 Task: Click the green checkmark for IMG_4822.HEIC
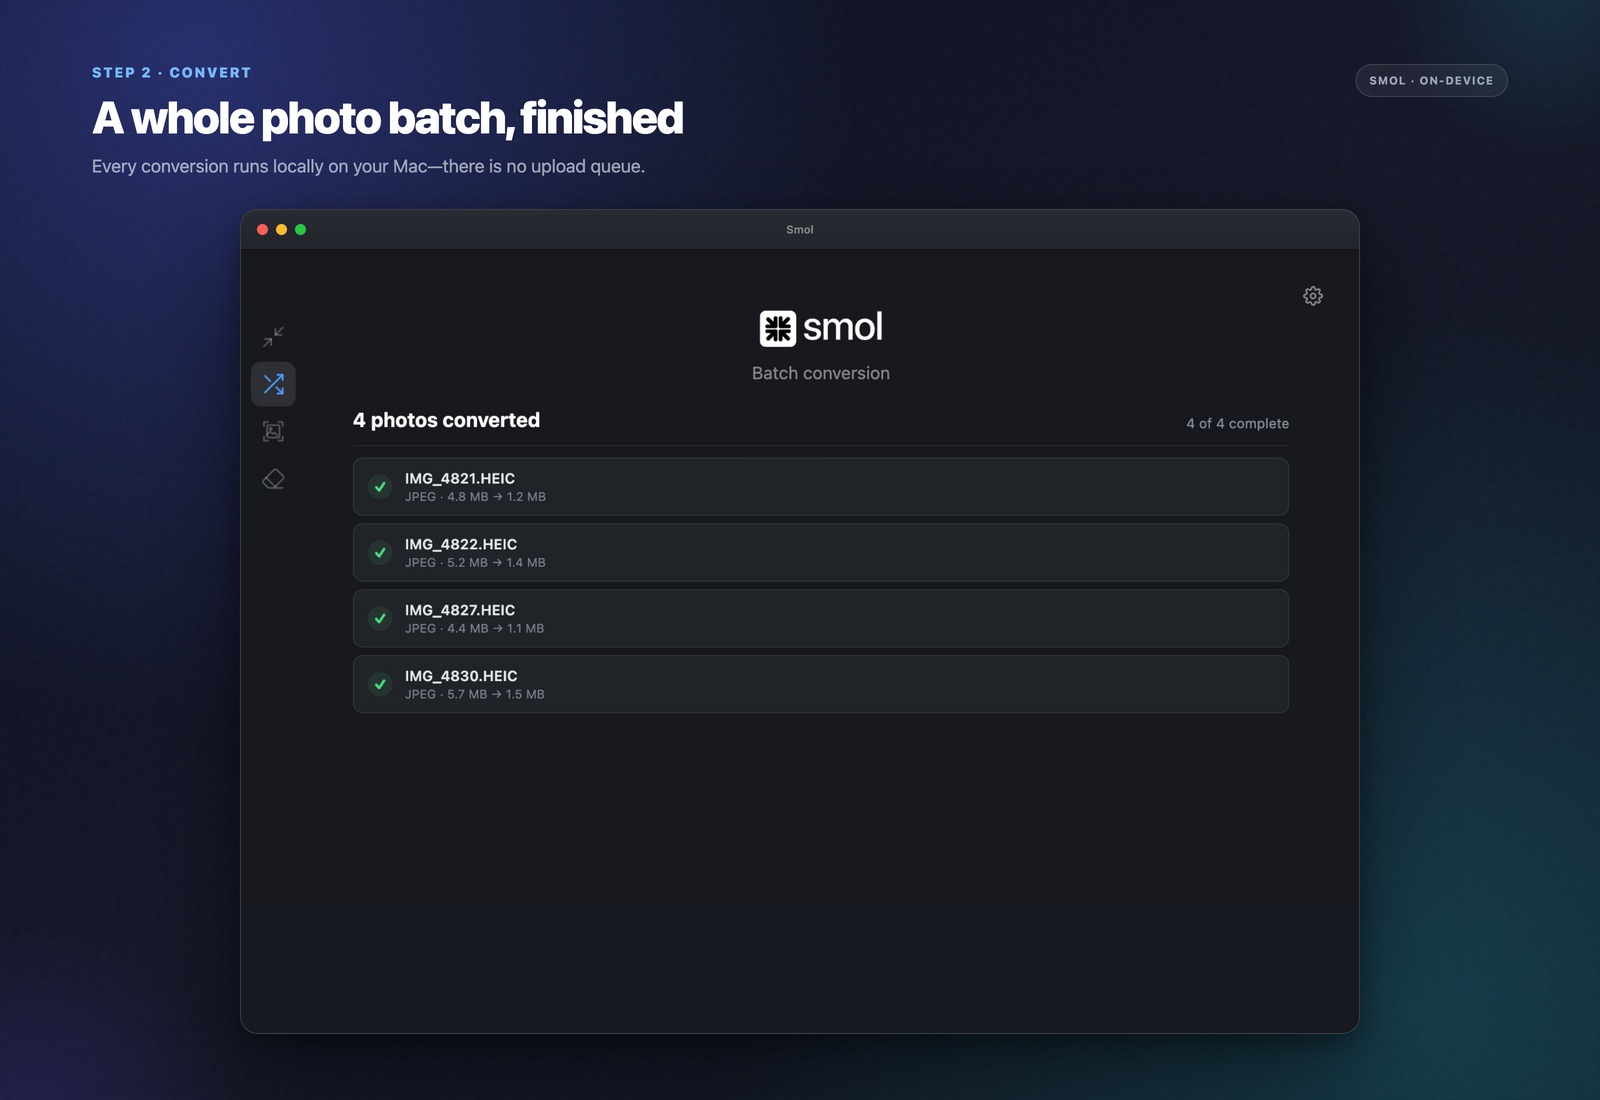coord(380,553)
